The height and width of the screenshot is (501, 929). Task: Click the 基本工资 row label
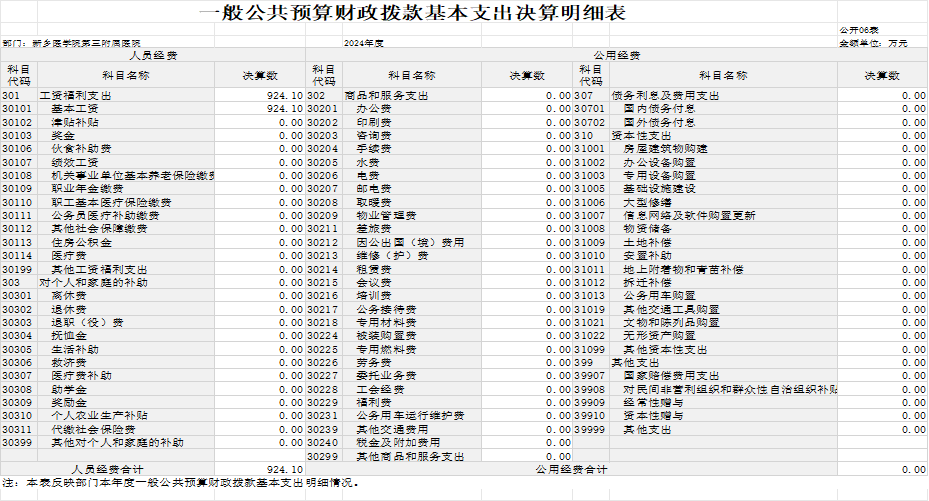click(x=75, y=108)
